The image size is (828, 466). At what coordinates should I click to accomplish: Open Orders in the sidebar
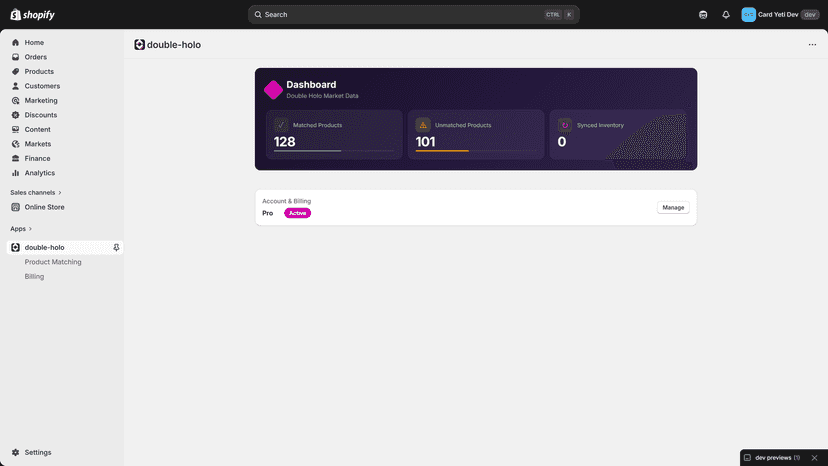pos(35,57)
